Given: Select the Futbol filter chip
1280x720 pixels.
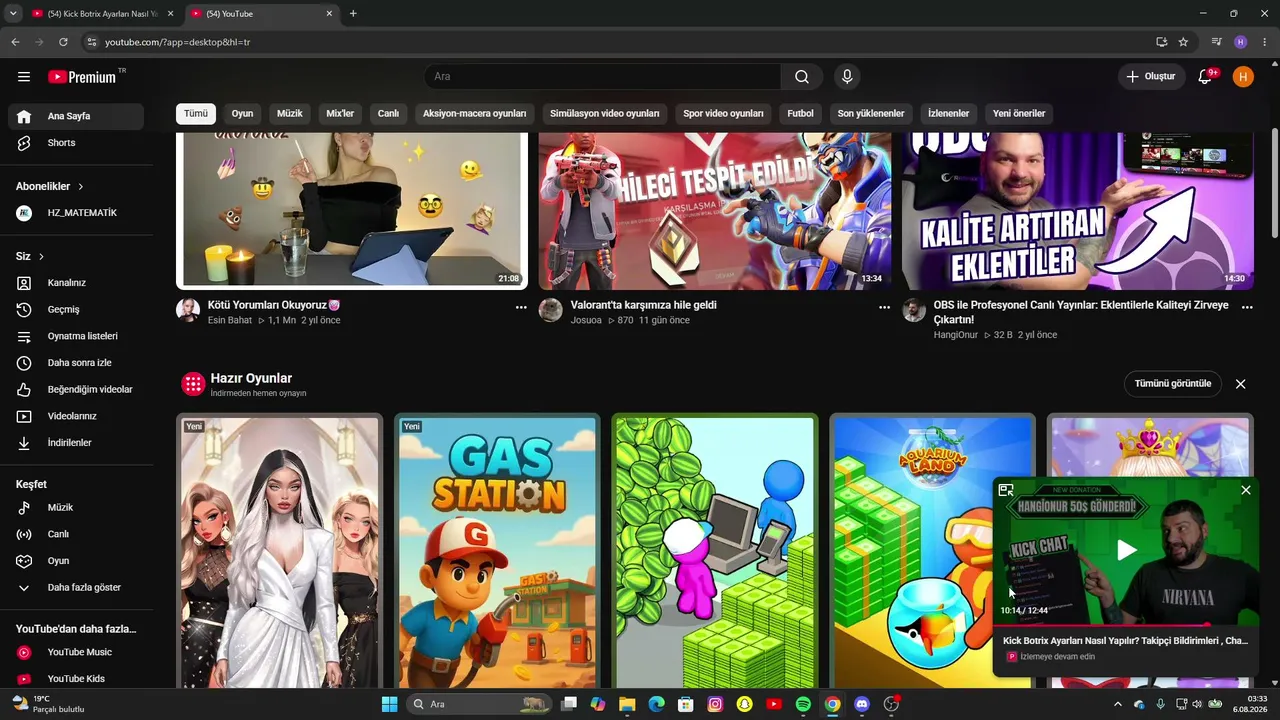Looking at the screenshot, I should point(800,114).
